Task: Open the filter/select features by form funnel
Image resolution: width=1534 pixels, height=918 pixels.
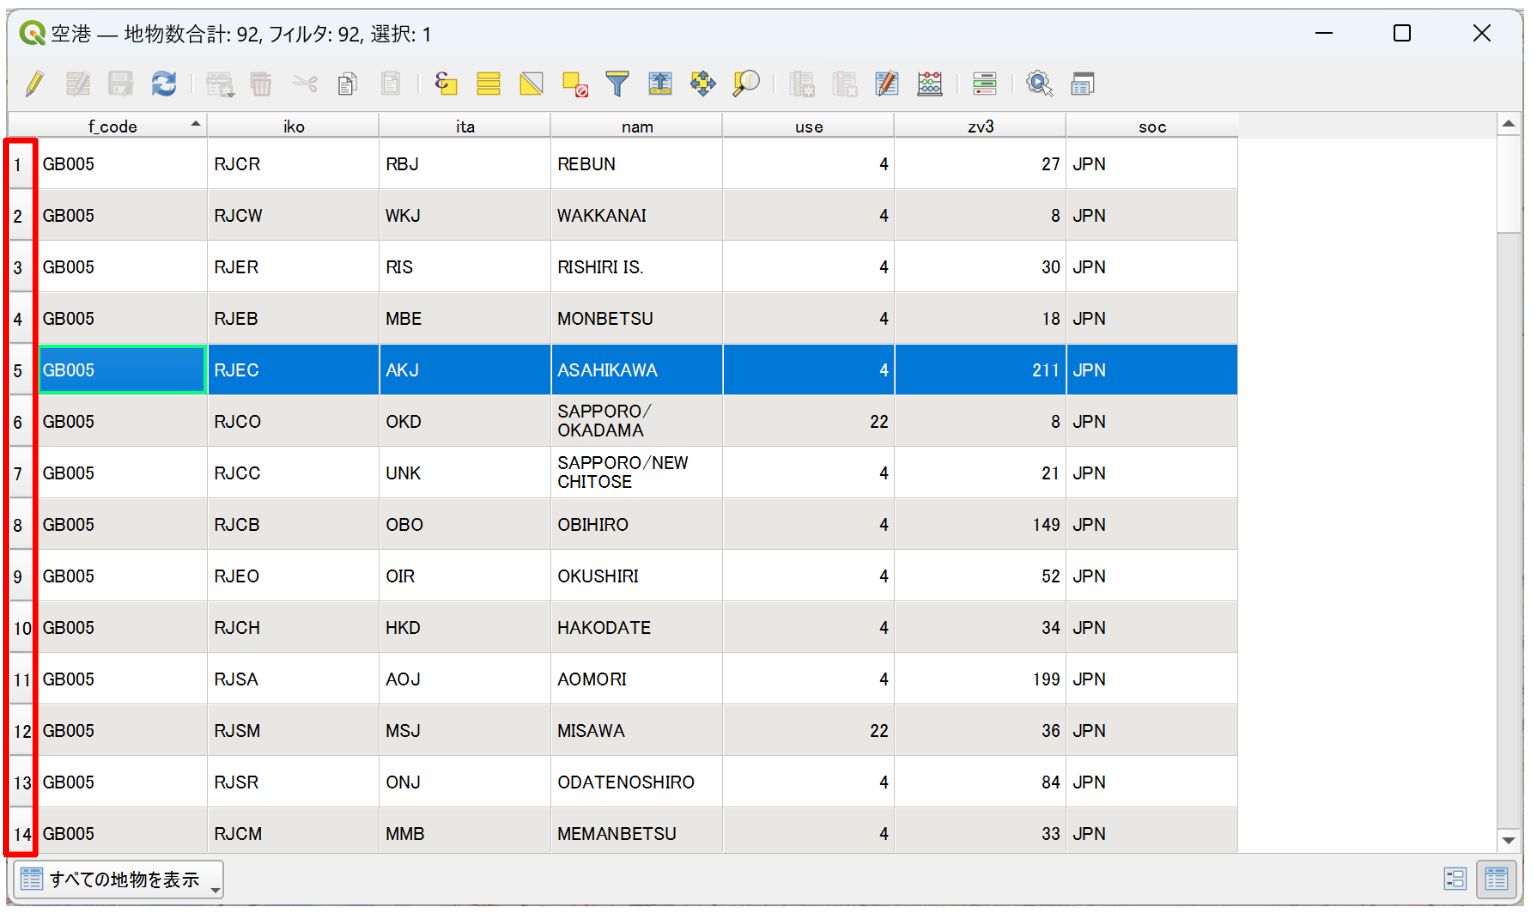Action: point(618,84)
